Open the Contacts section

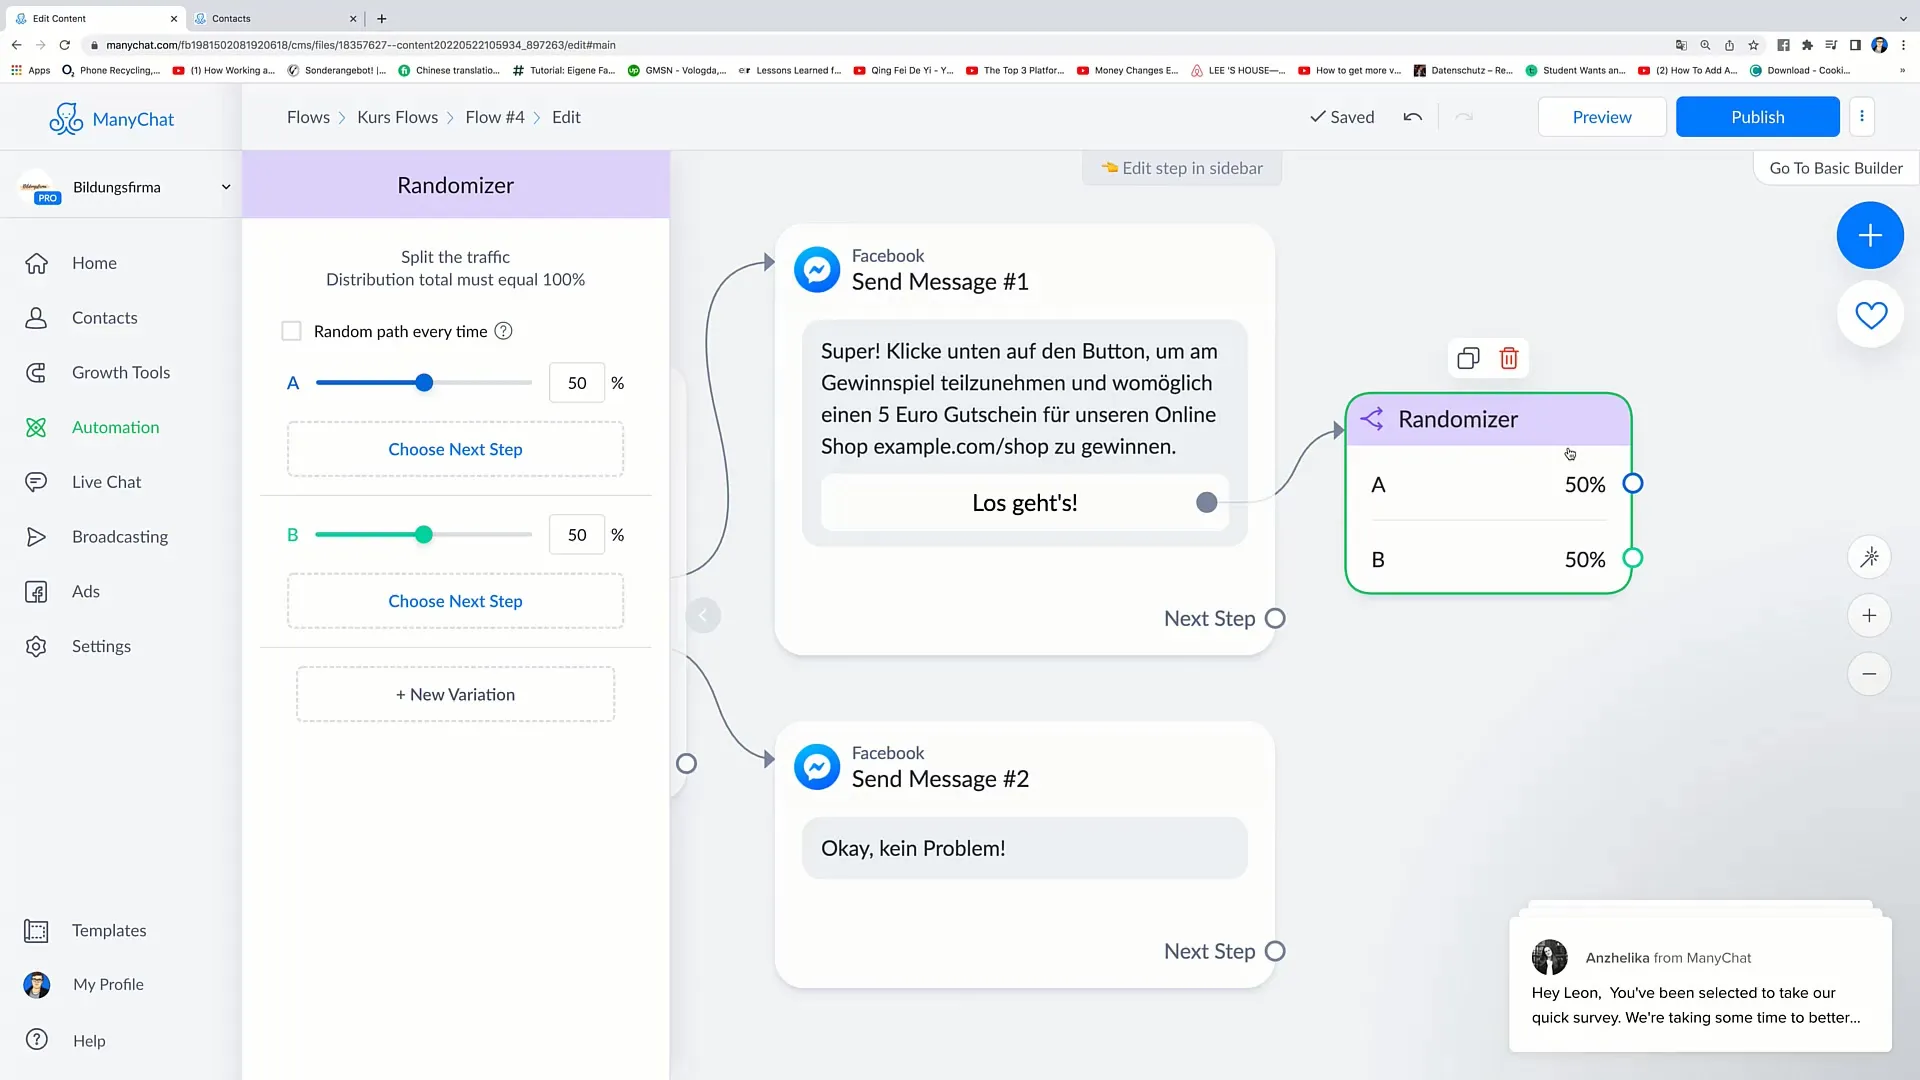pos(104,318)
